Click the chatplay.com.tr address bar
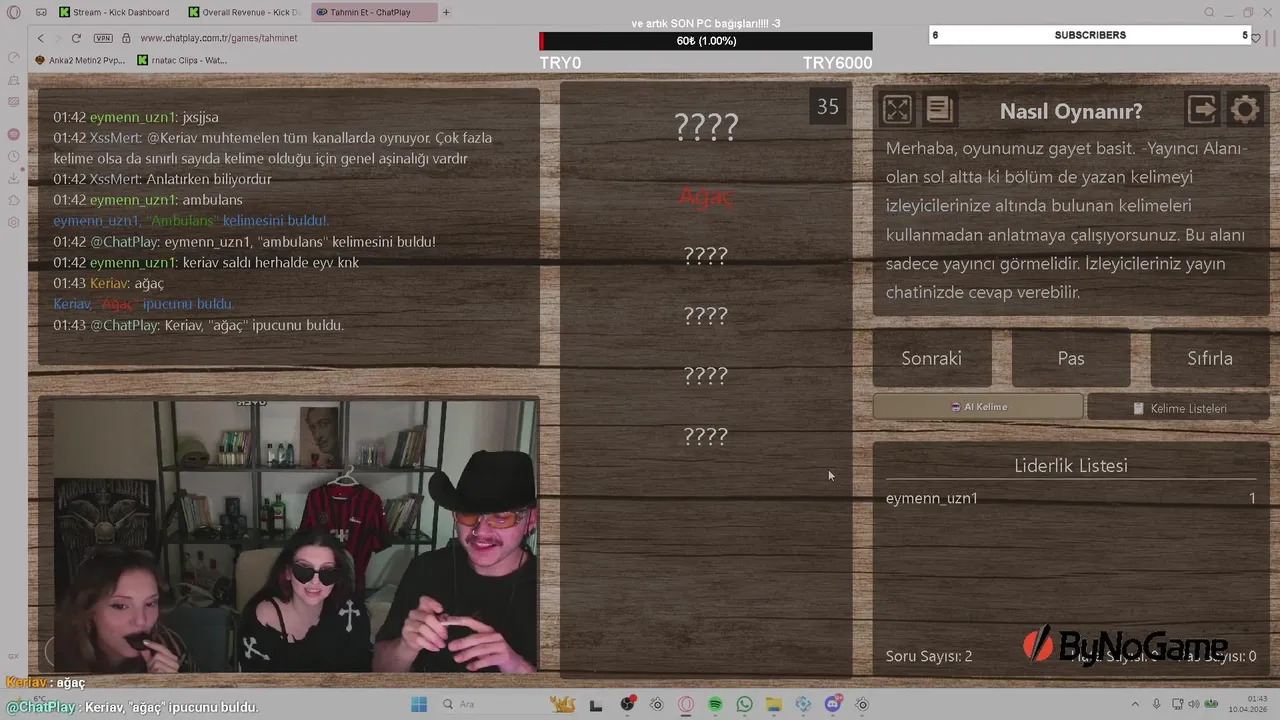1280x720 pixels. point(219,38)
